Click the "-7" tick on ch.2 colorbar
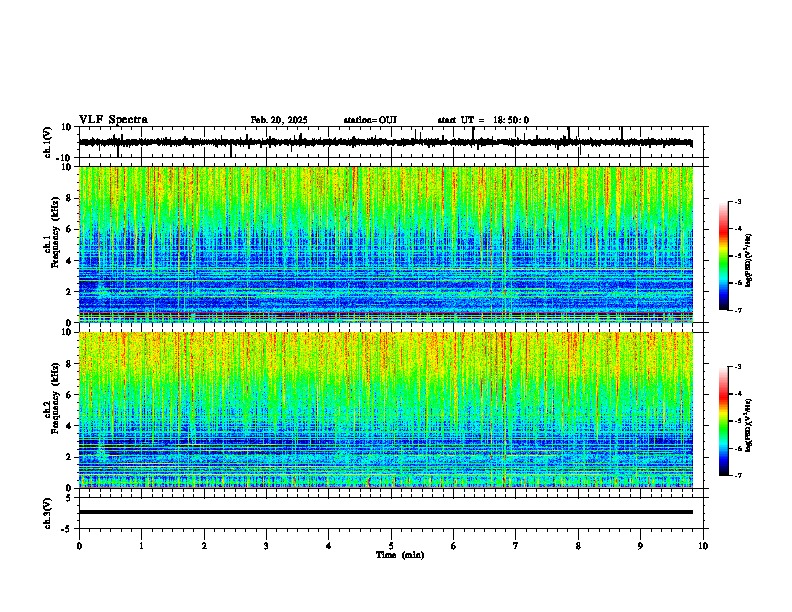The height and width of the screenshot is (612, 792). click(738, 476)
